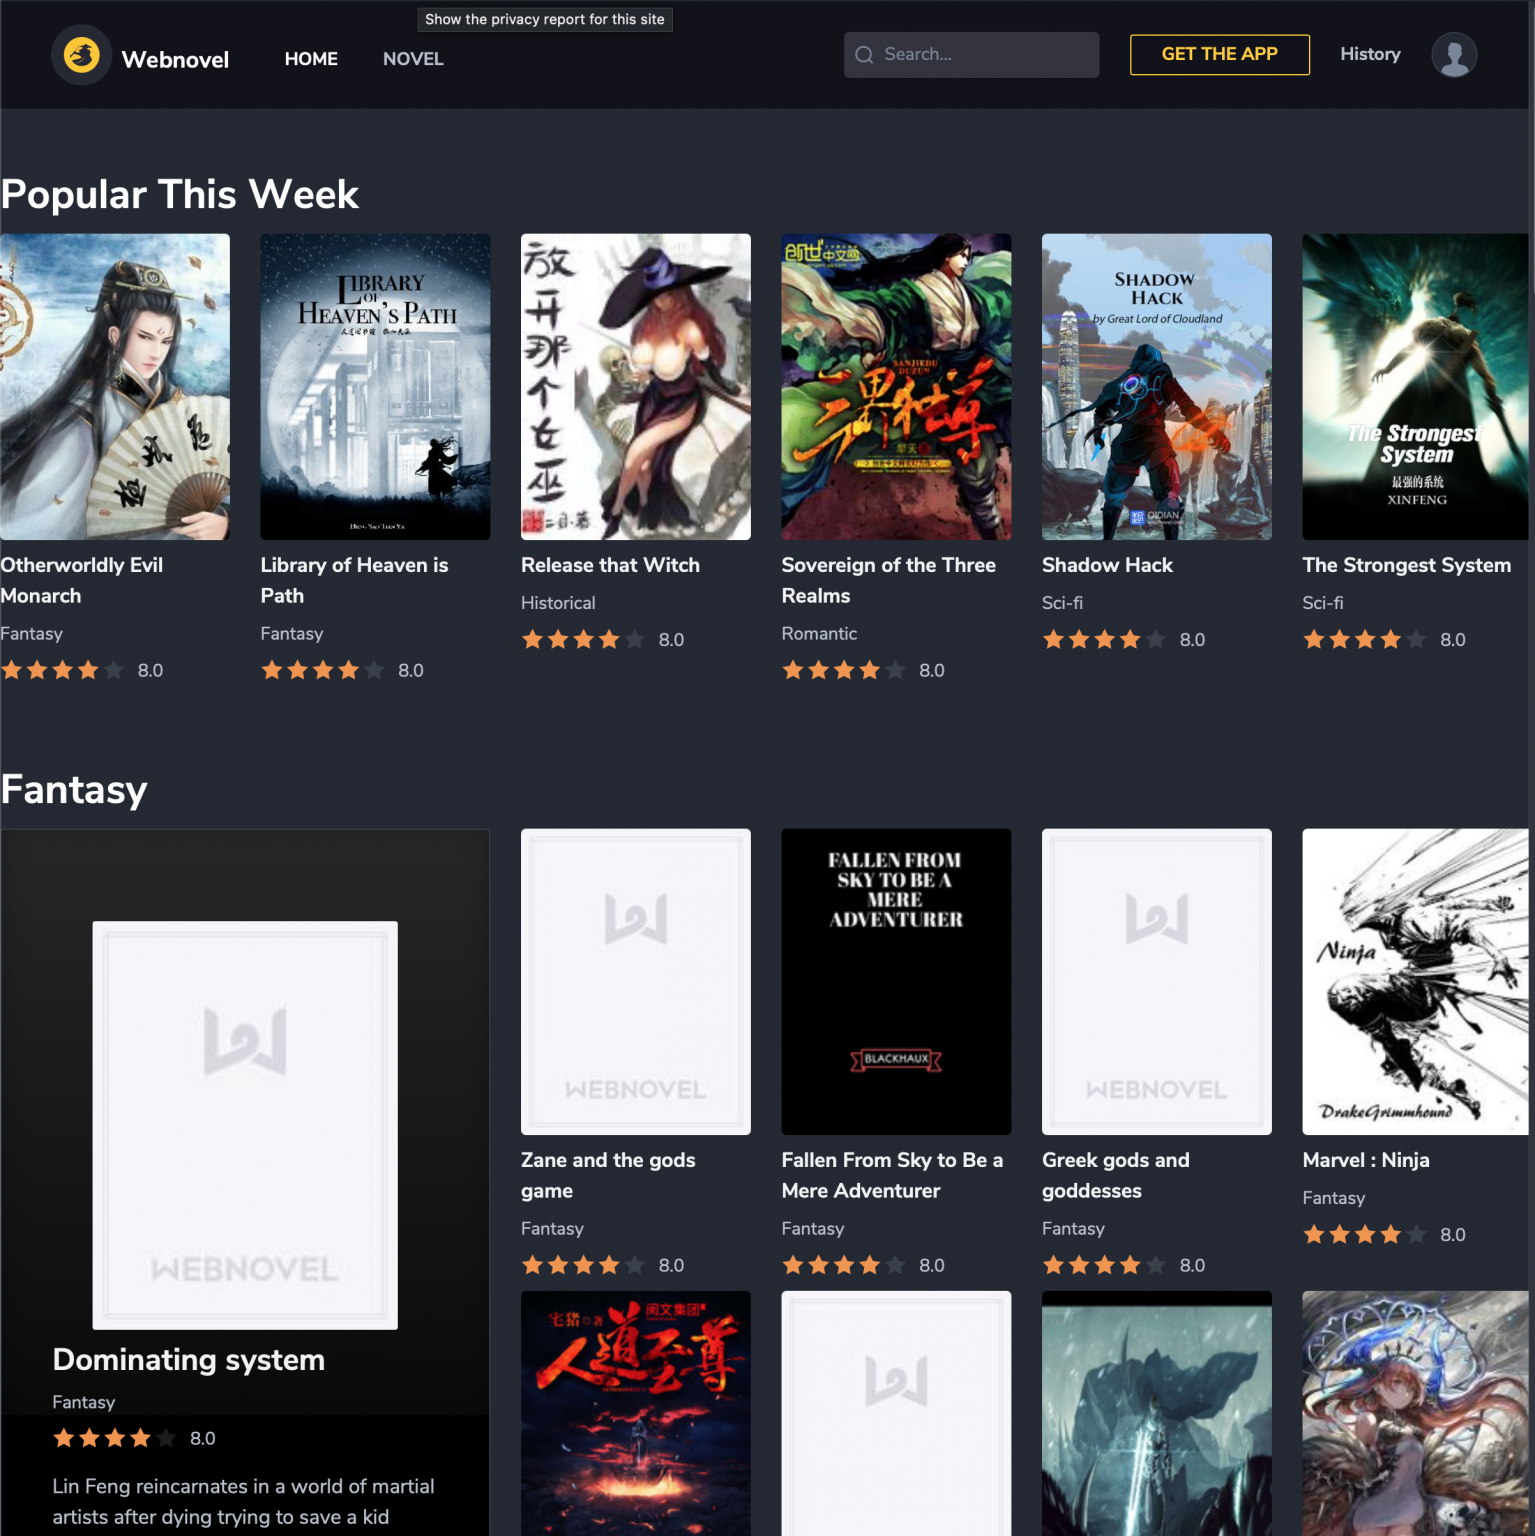Open the NOVEL menu item
This screenshot has width=1535, height=1536.
412,58
